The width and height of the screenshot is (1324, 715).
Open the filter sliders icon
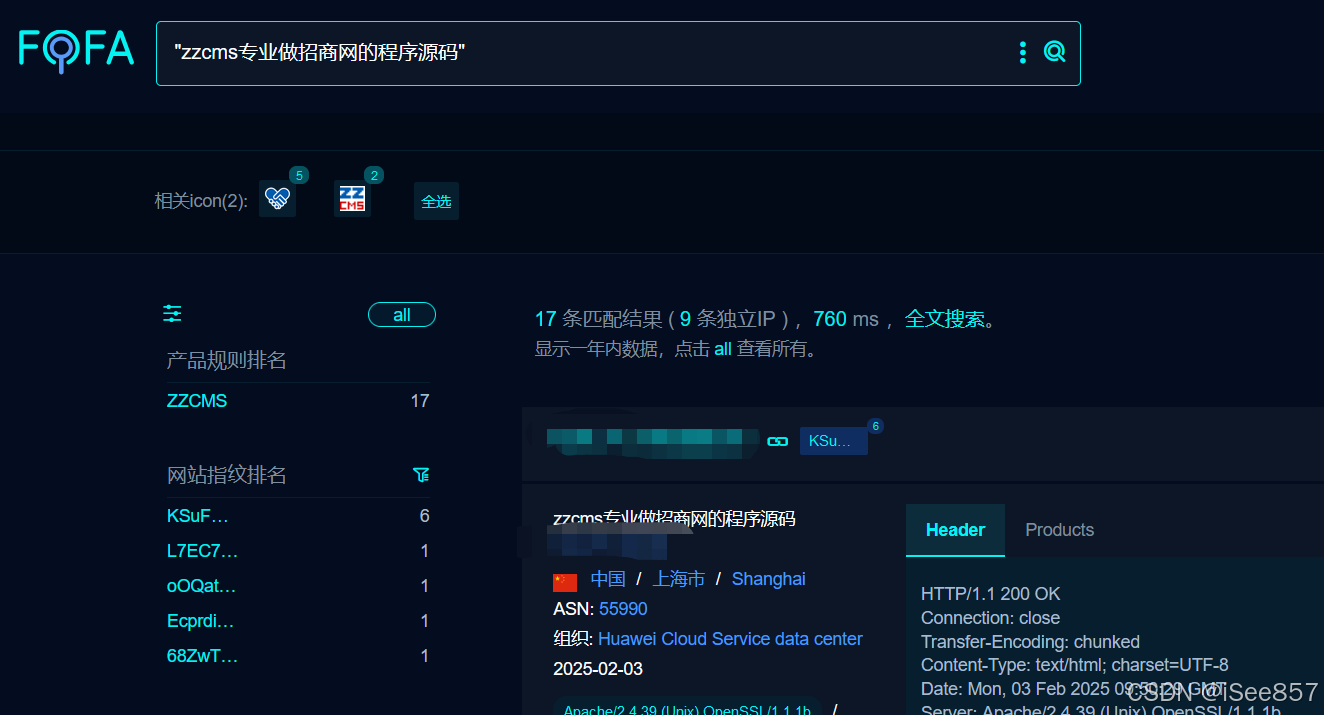[173, 314]
